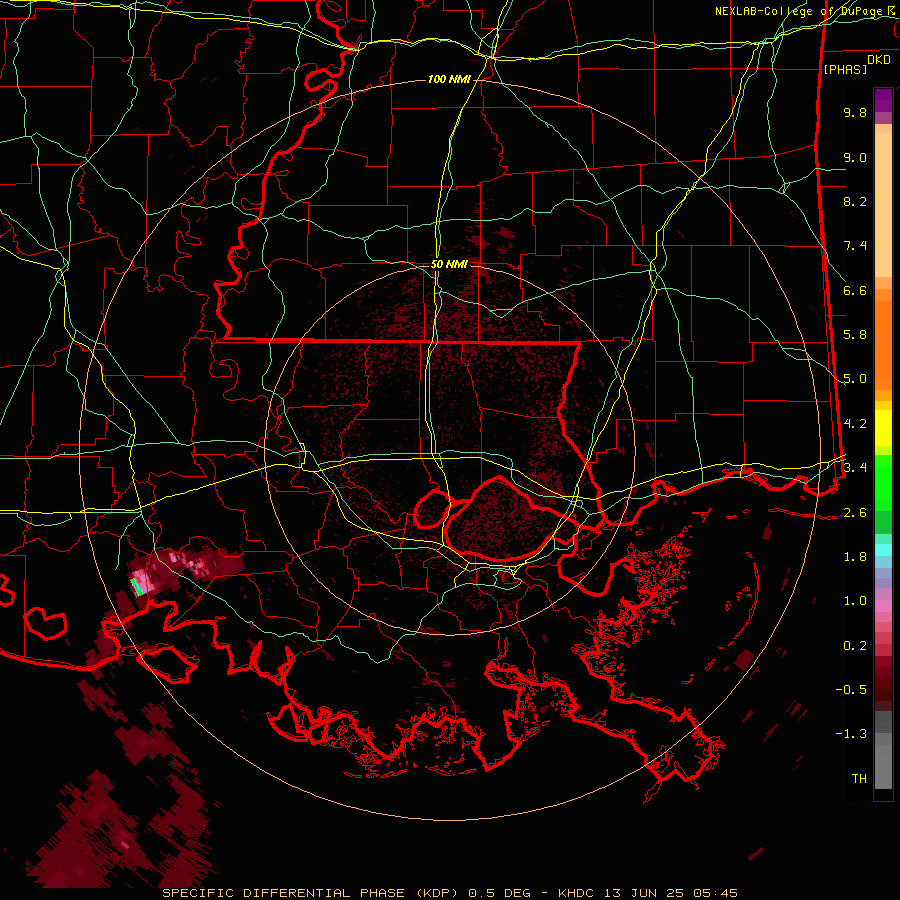Image resolution: width=900 pixels, height=900 pixels.
Task: Click the orange segment of the color bar
Action: click(883, 339)
